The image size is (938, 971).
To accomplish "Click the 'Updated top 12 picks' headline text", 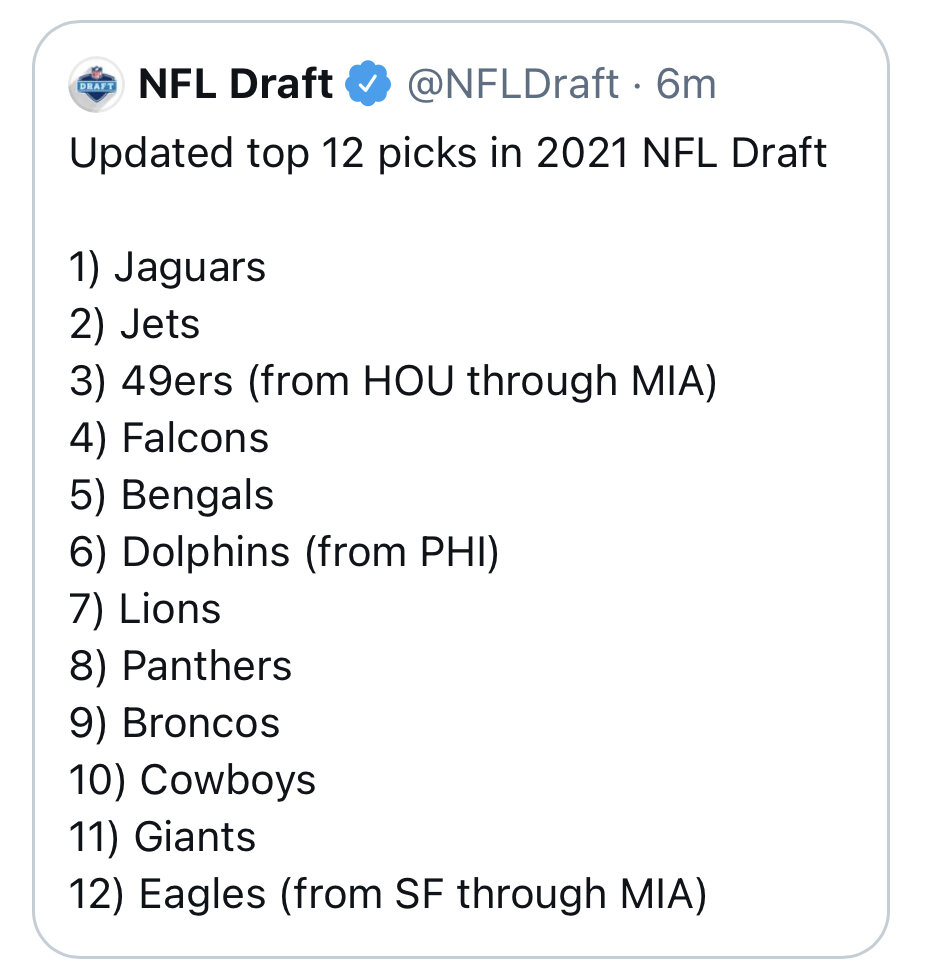I will pyautogui.click(x=448, y=154).
